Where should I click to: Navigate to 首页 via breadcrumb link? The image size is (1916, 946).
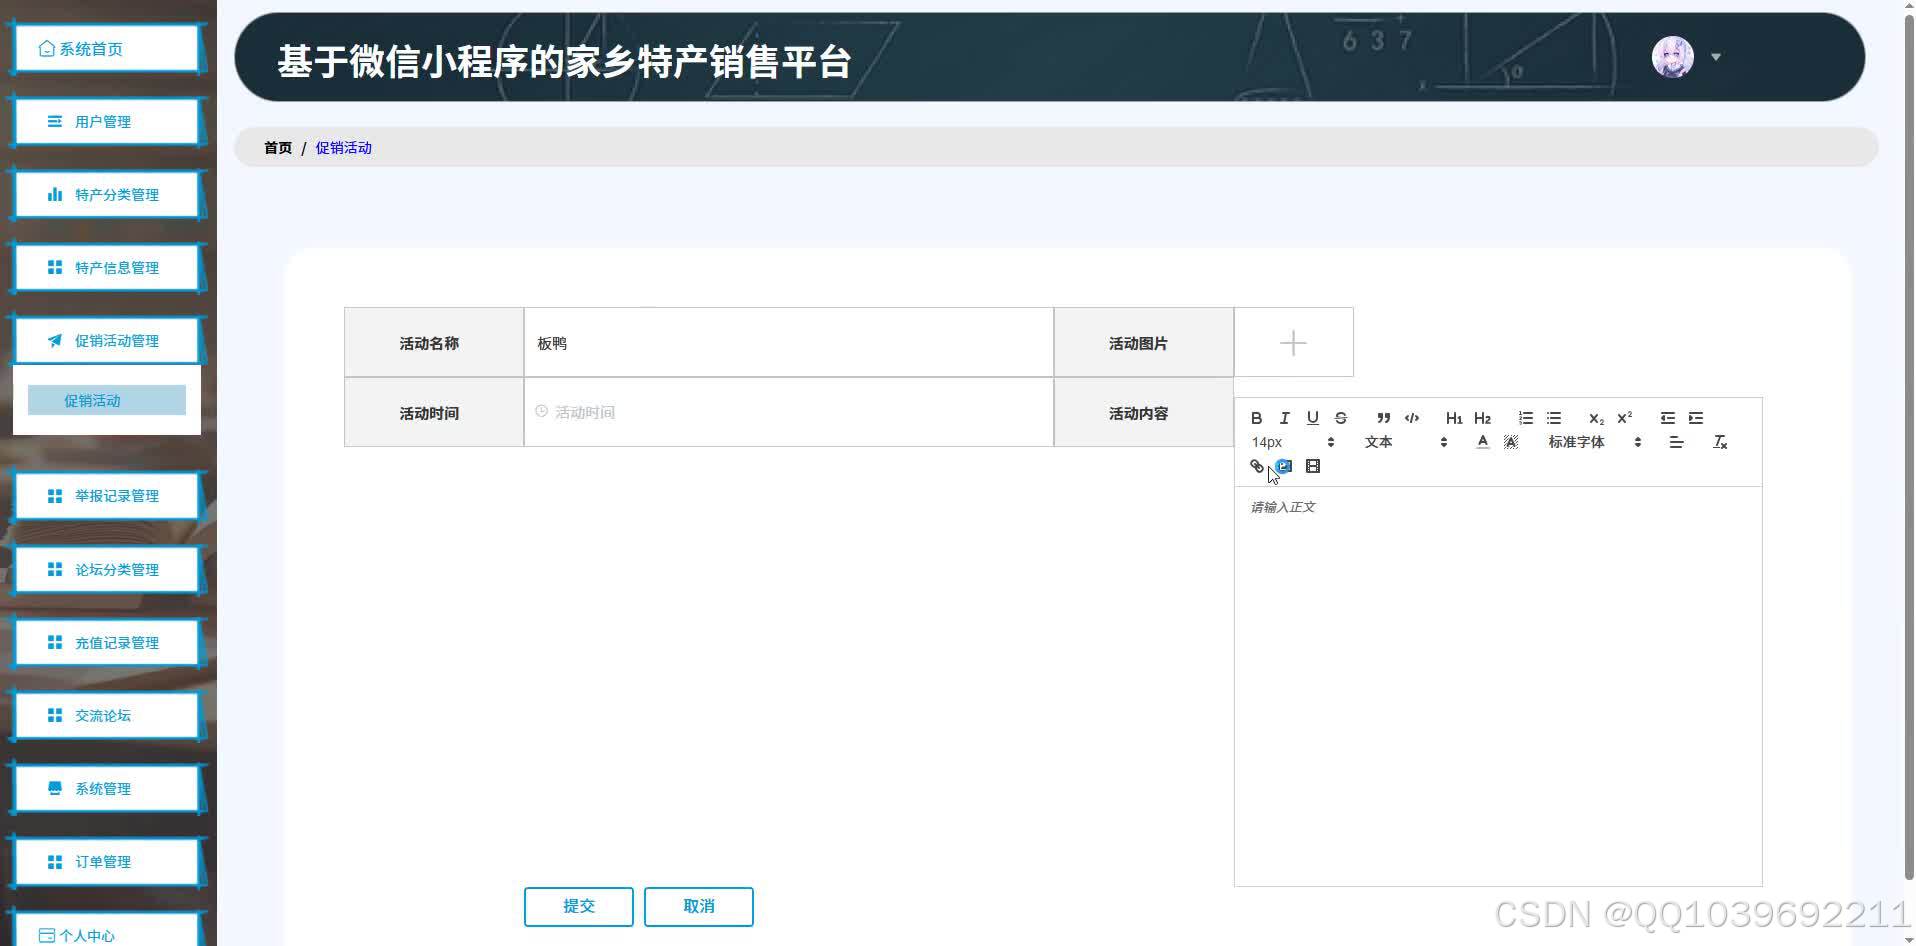[x=277, y=147]
